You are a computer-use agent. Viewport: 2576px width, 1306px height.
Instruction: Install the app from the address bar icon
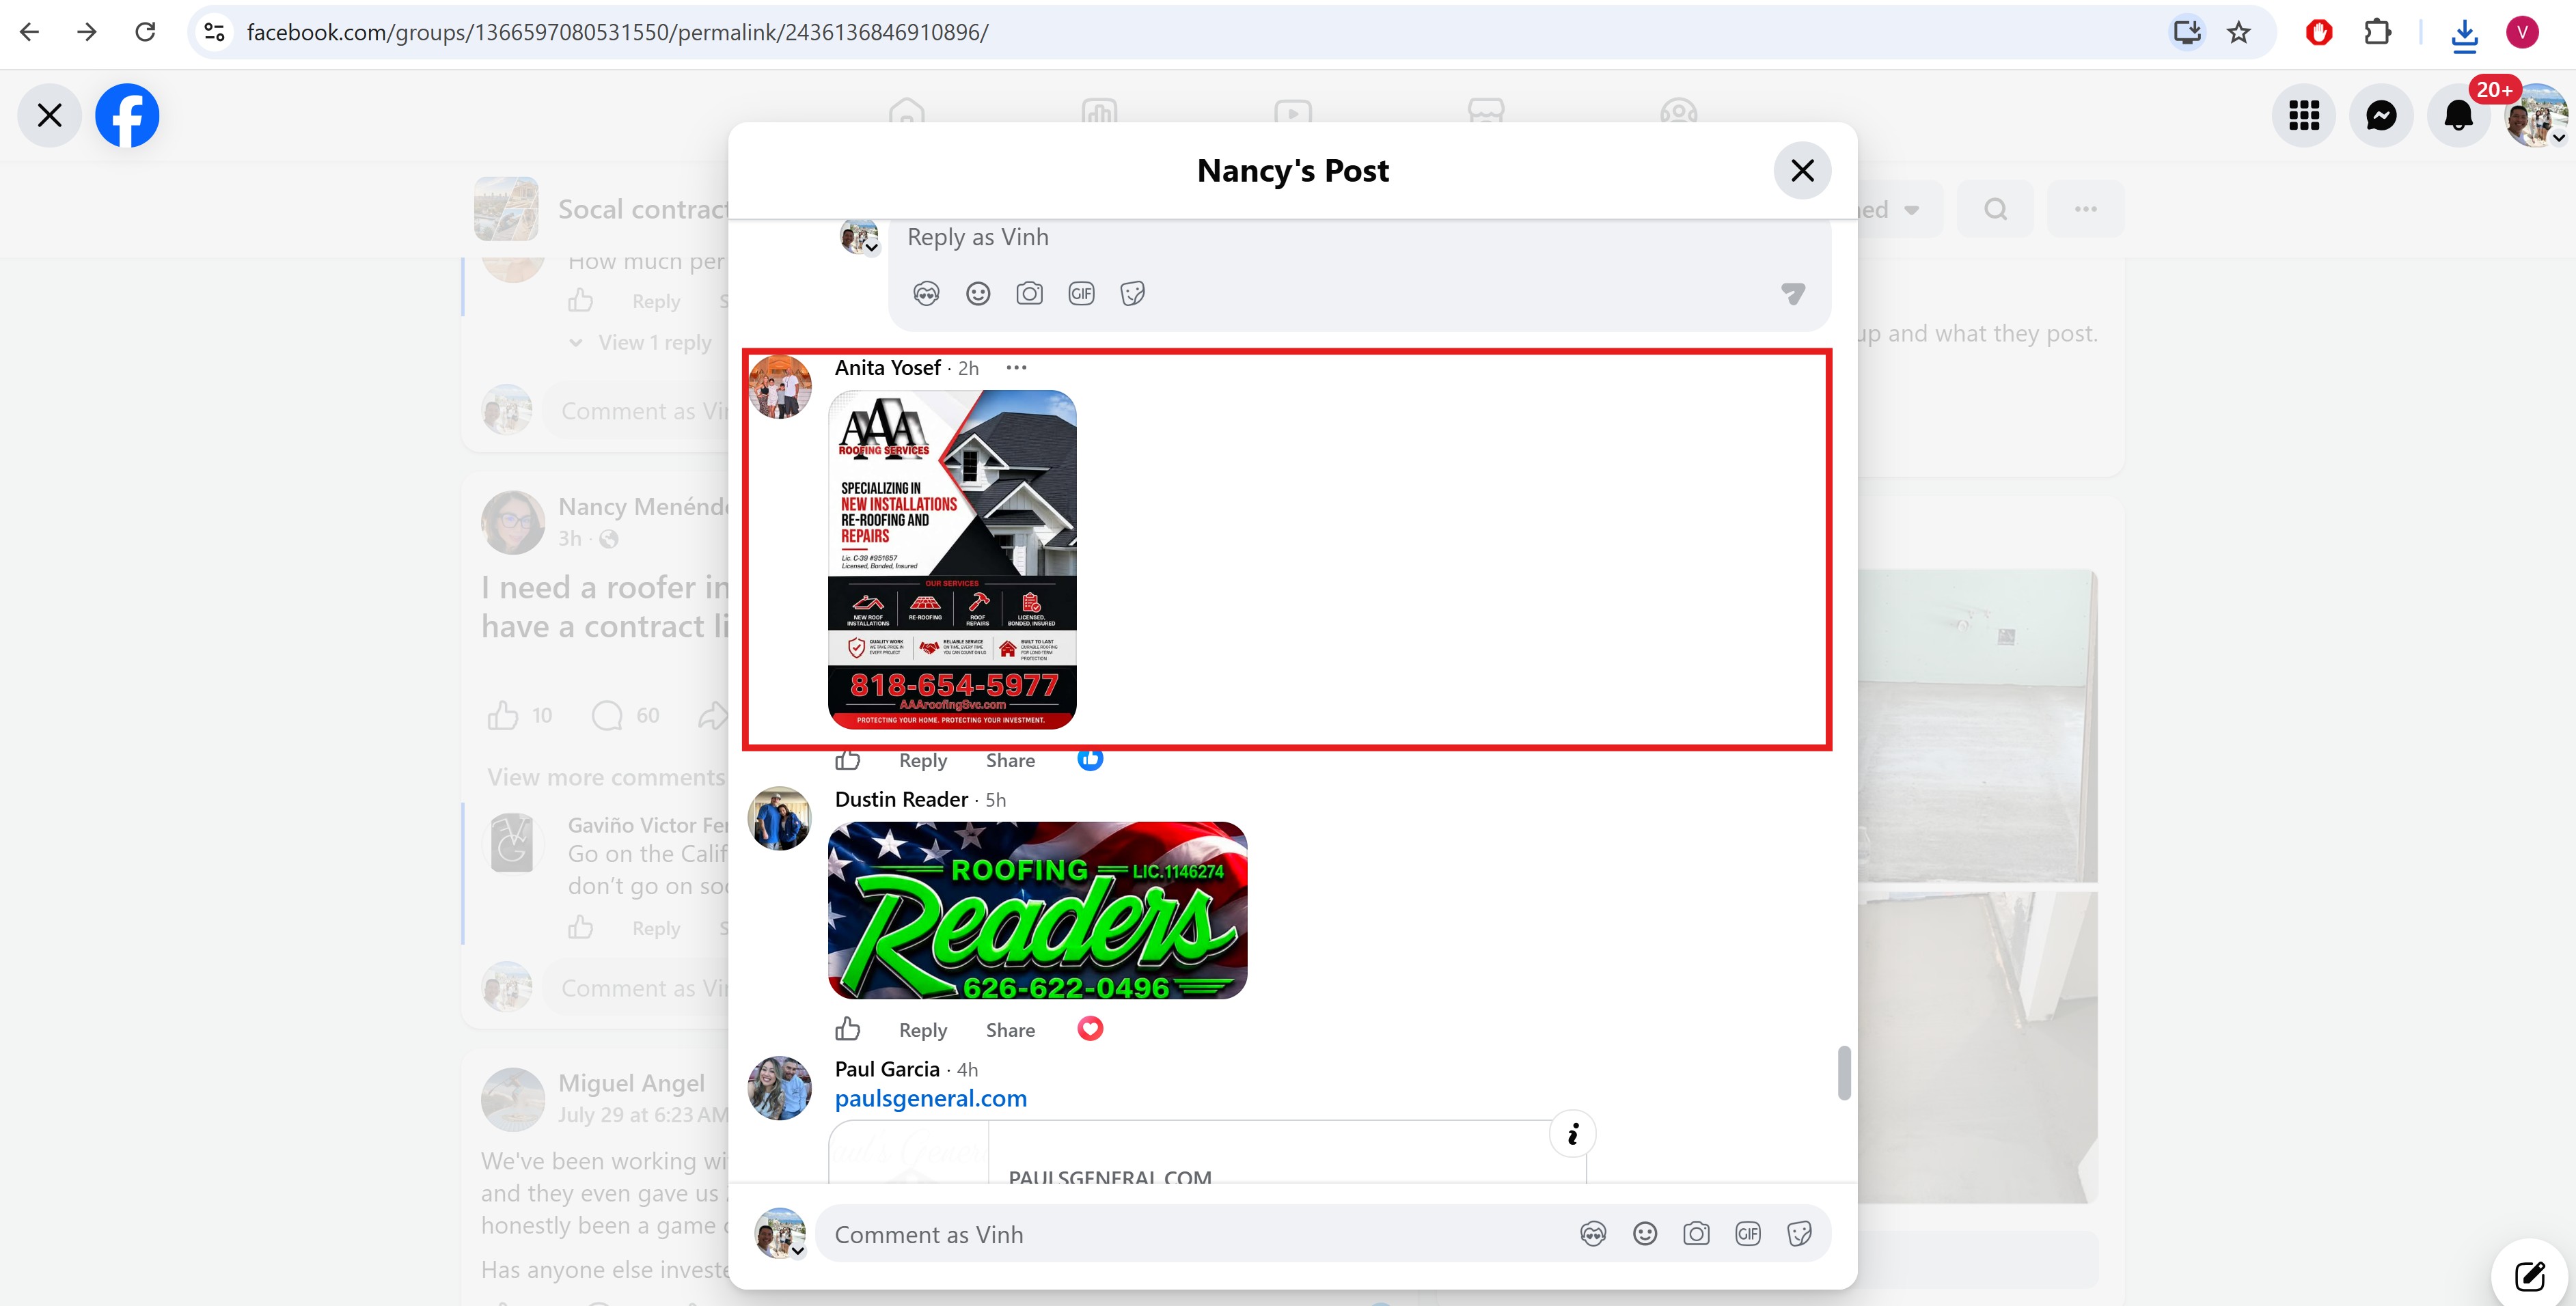click(x=2187, y=33)
